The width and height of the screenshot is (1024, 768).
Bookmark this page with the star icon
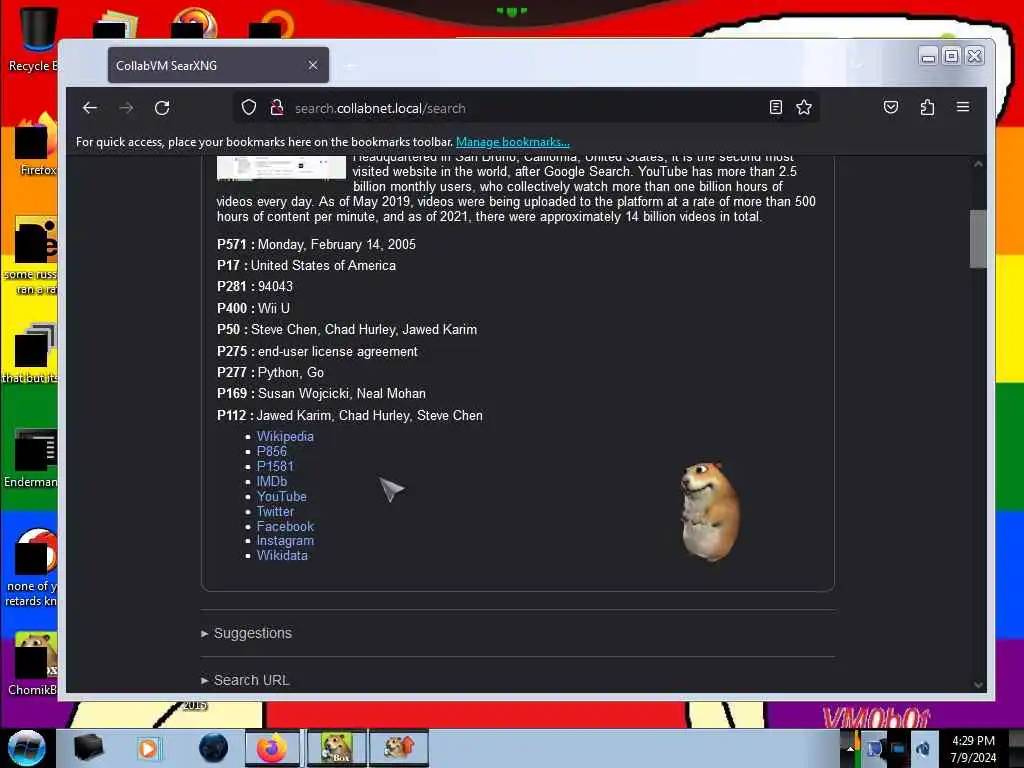804,108
